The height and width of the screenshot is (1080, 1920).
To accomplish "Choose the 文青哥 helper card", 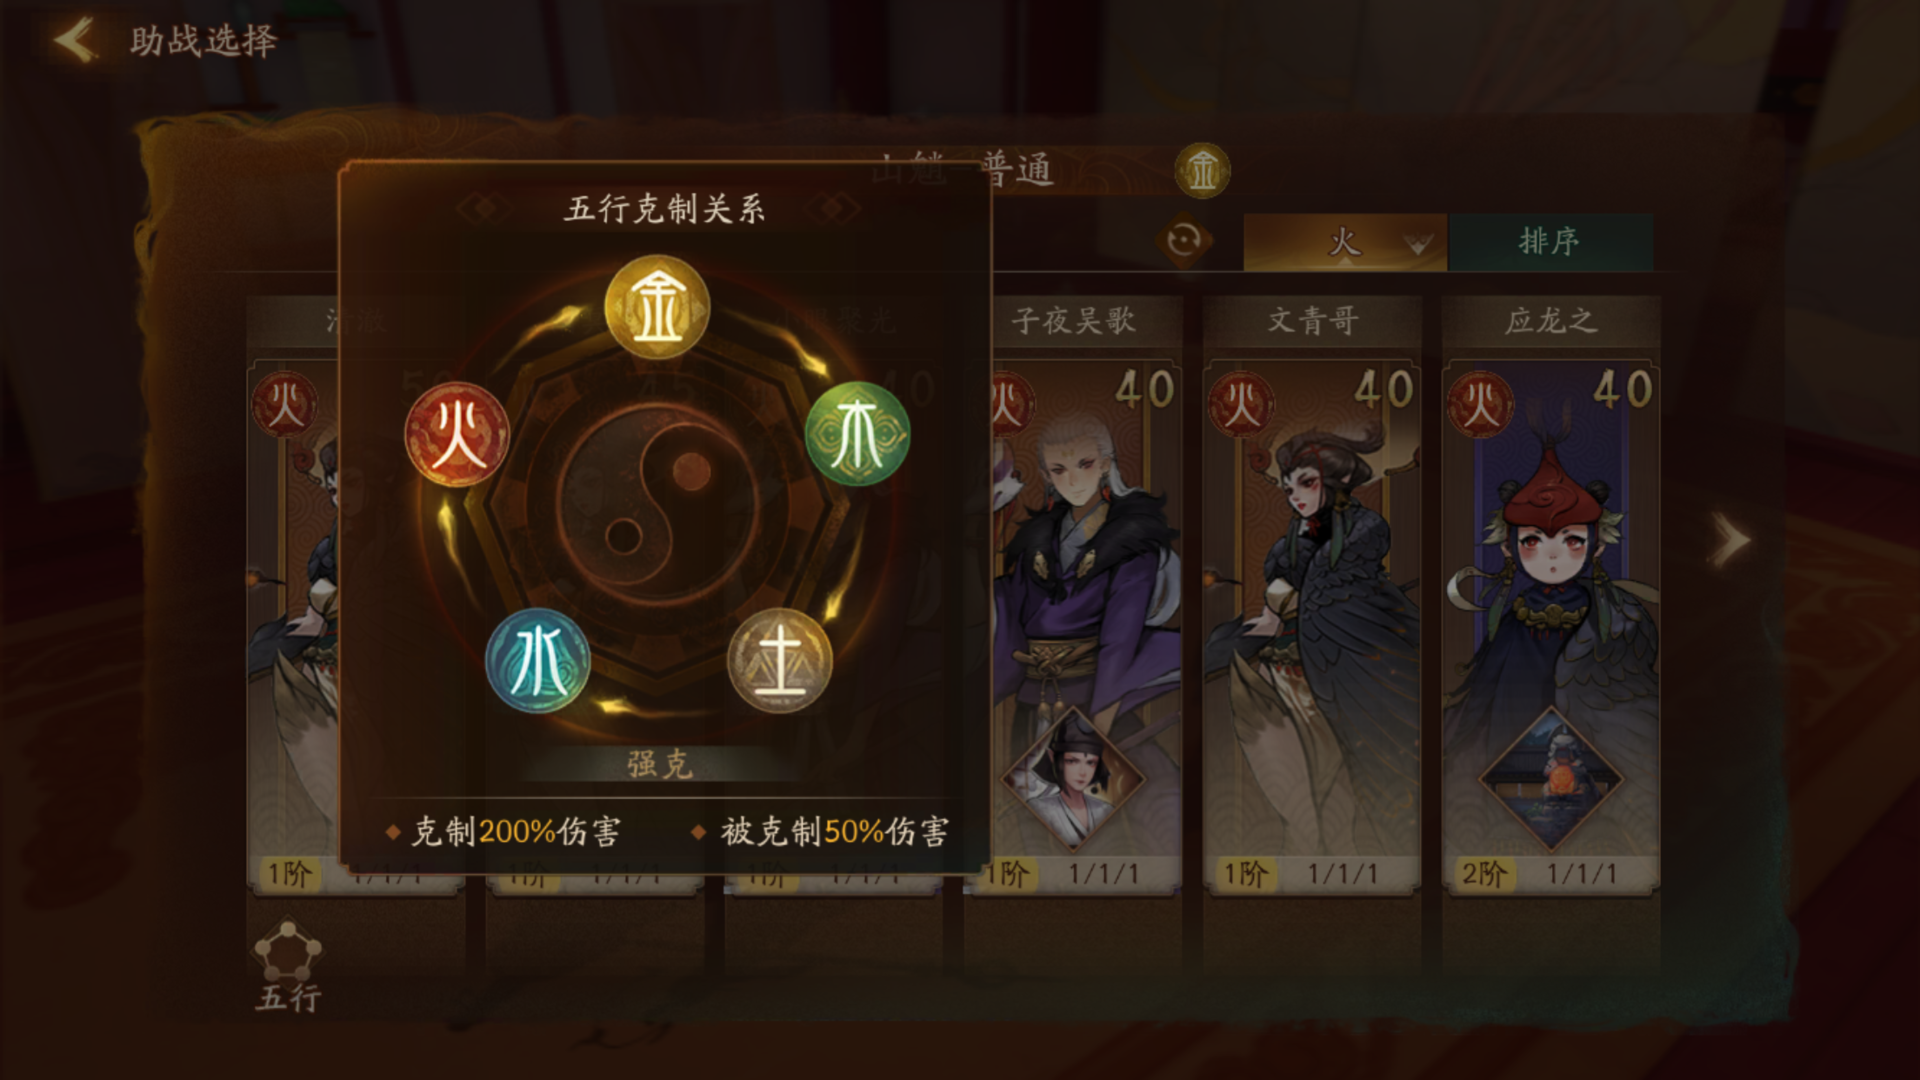I will click(1312, 595).
